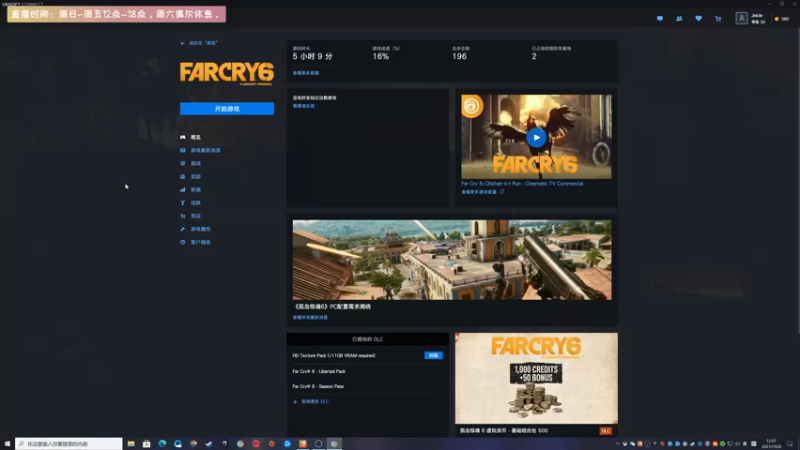Select the Far Cry 6 - Libertad Pack row
This screenshot has width=800, height=450.
367,371
